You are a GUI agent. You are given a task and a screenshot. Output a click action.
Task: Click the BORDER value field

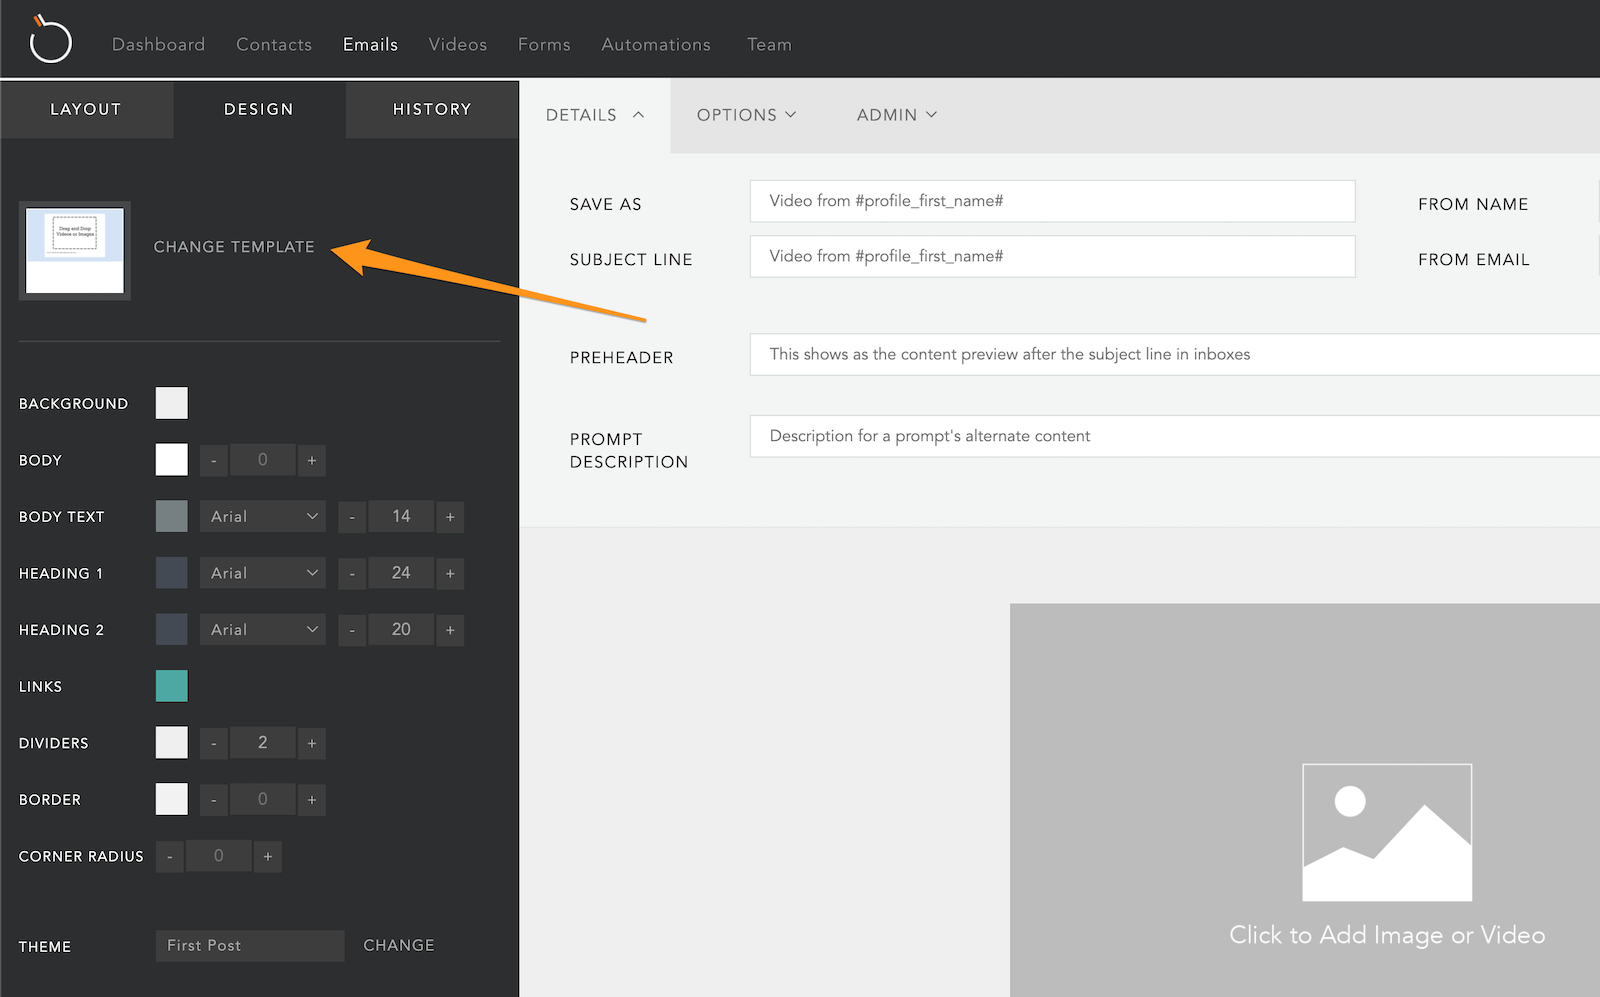pos(263,799)
